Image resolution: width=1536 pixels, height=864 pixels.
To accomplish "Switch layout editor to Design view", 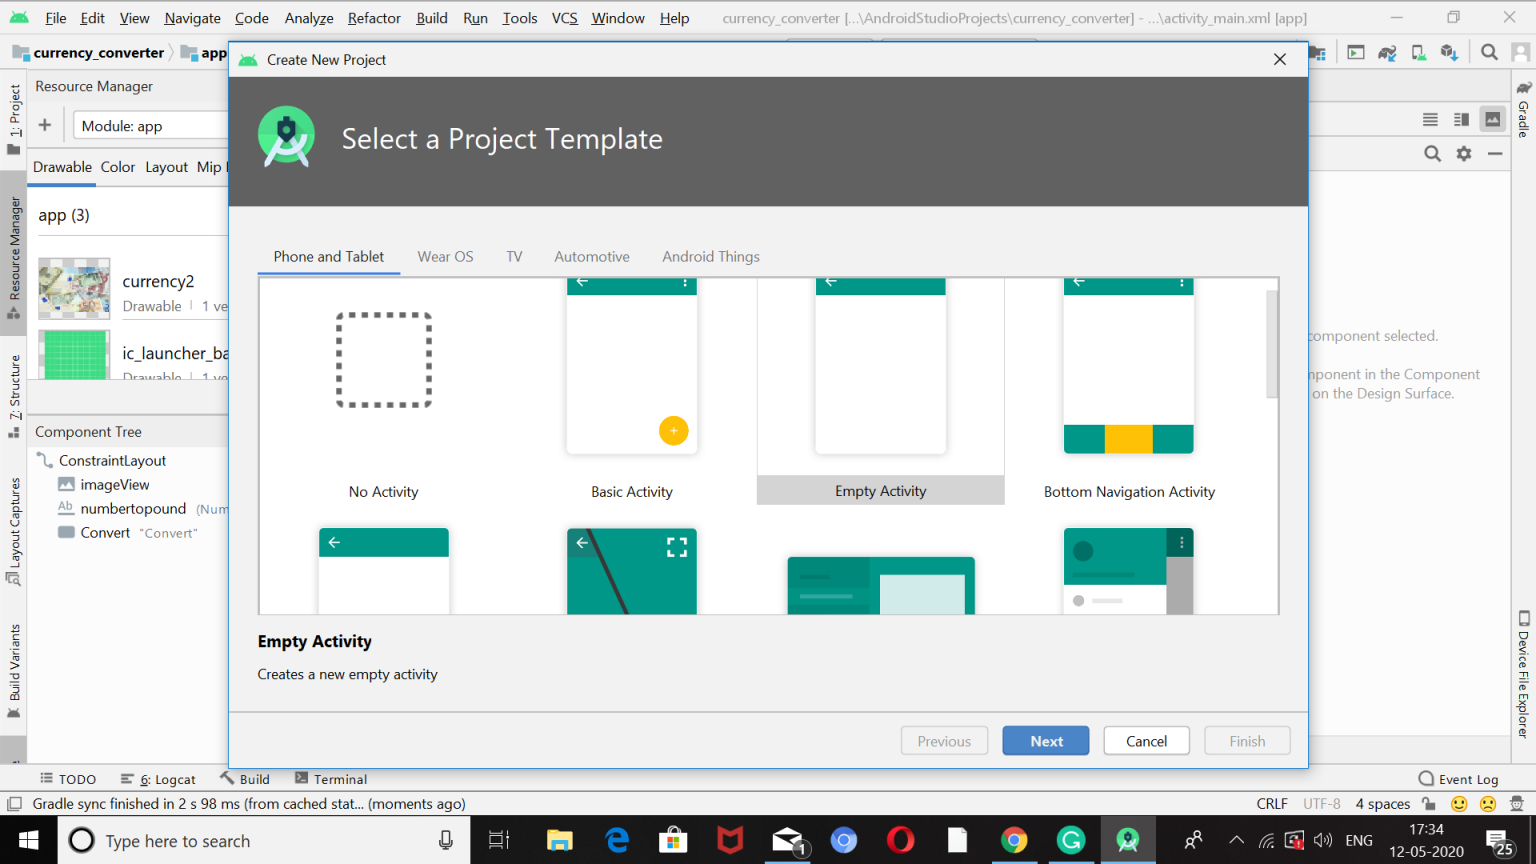I will [x=1491, y=119].
